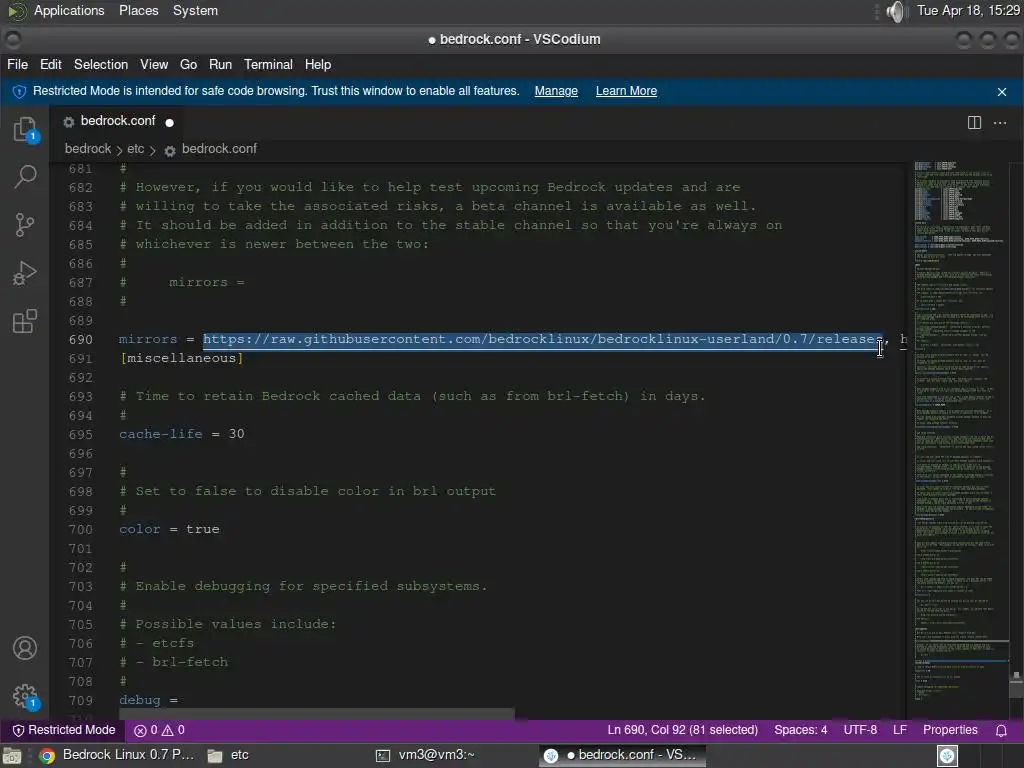1024x768 pixels.
Task: Click the Ln 690, Col 92 indicator
Action: (682, 730)
